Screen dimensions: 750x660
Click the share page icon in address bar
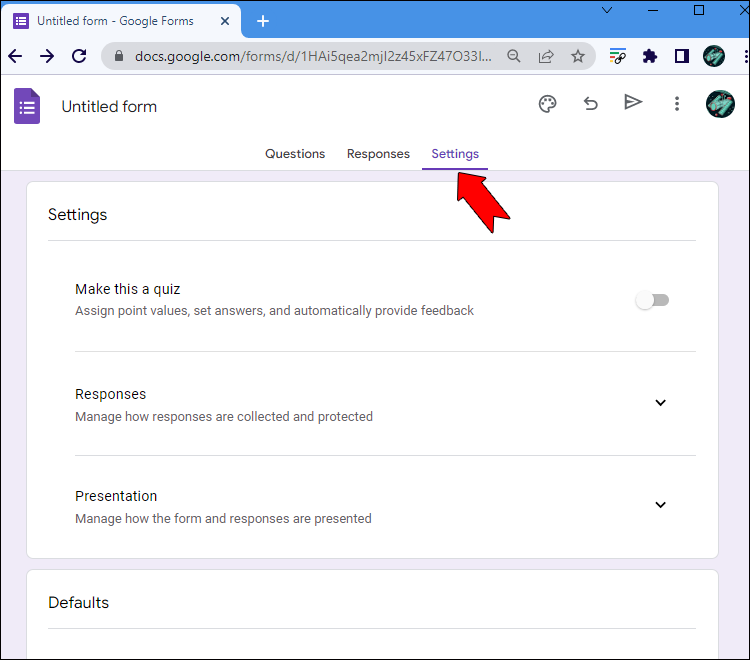pyautogui.click(x=546, y=57)
